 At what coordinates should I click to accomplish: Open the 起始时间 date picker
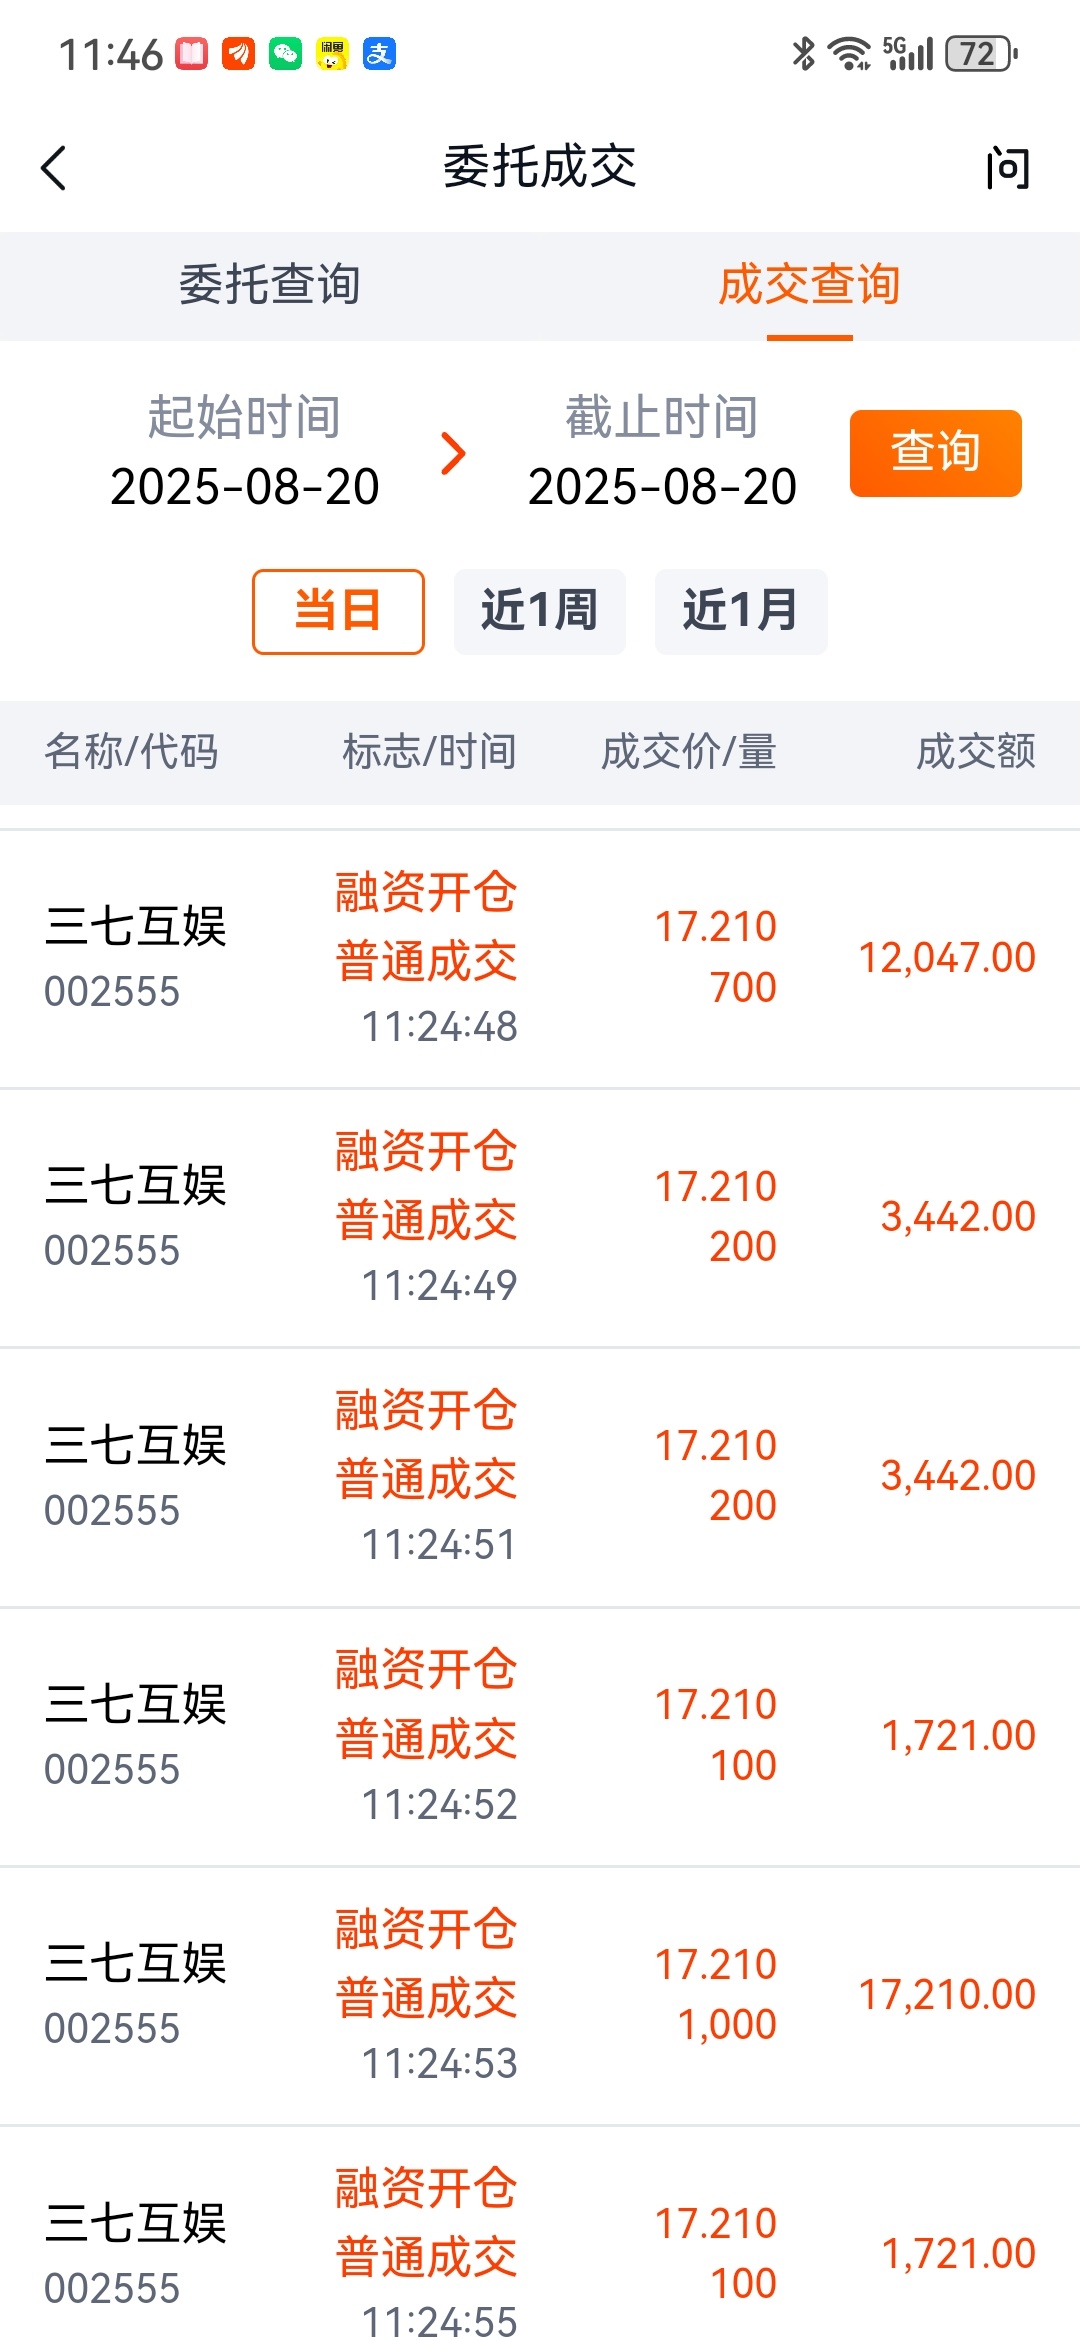point(245,452)
